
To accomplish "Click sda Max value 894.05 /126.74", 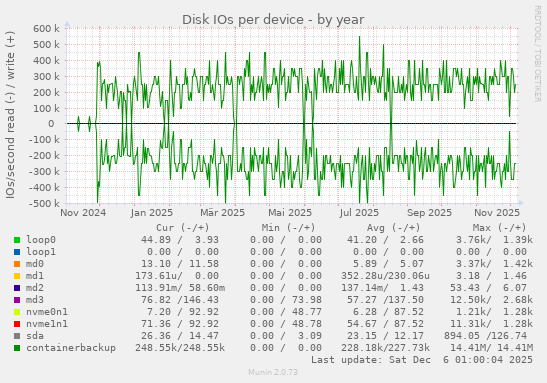I will pos(485,336).
